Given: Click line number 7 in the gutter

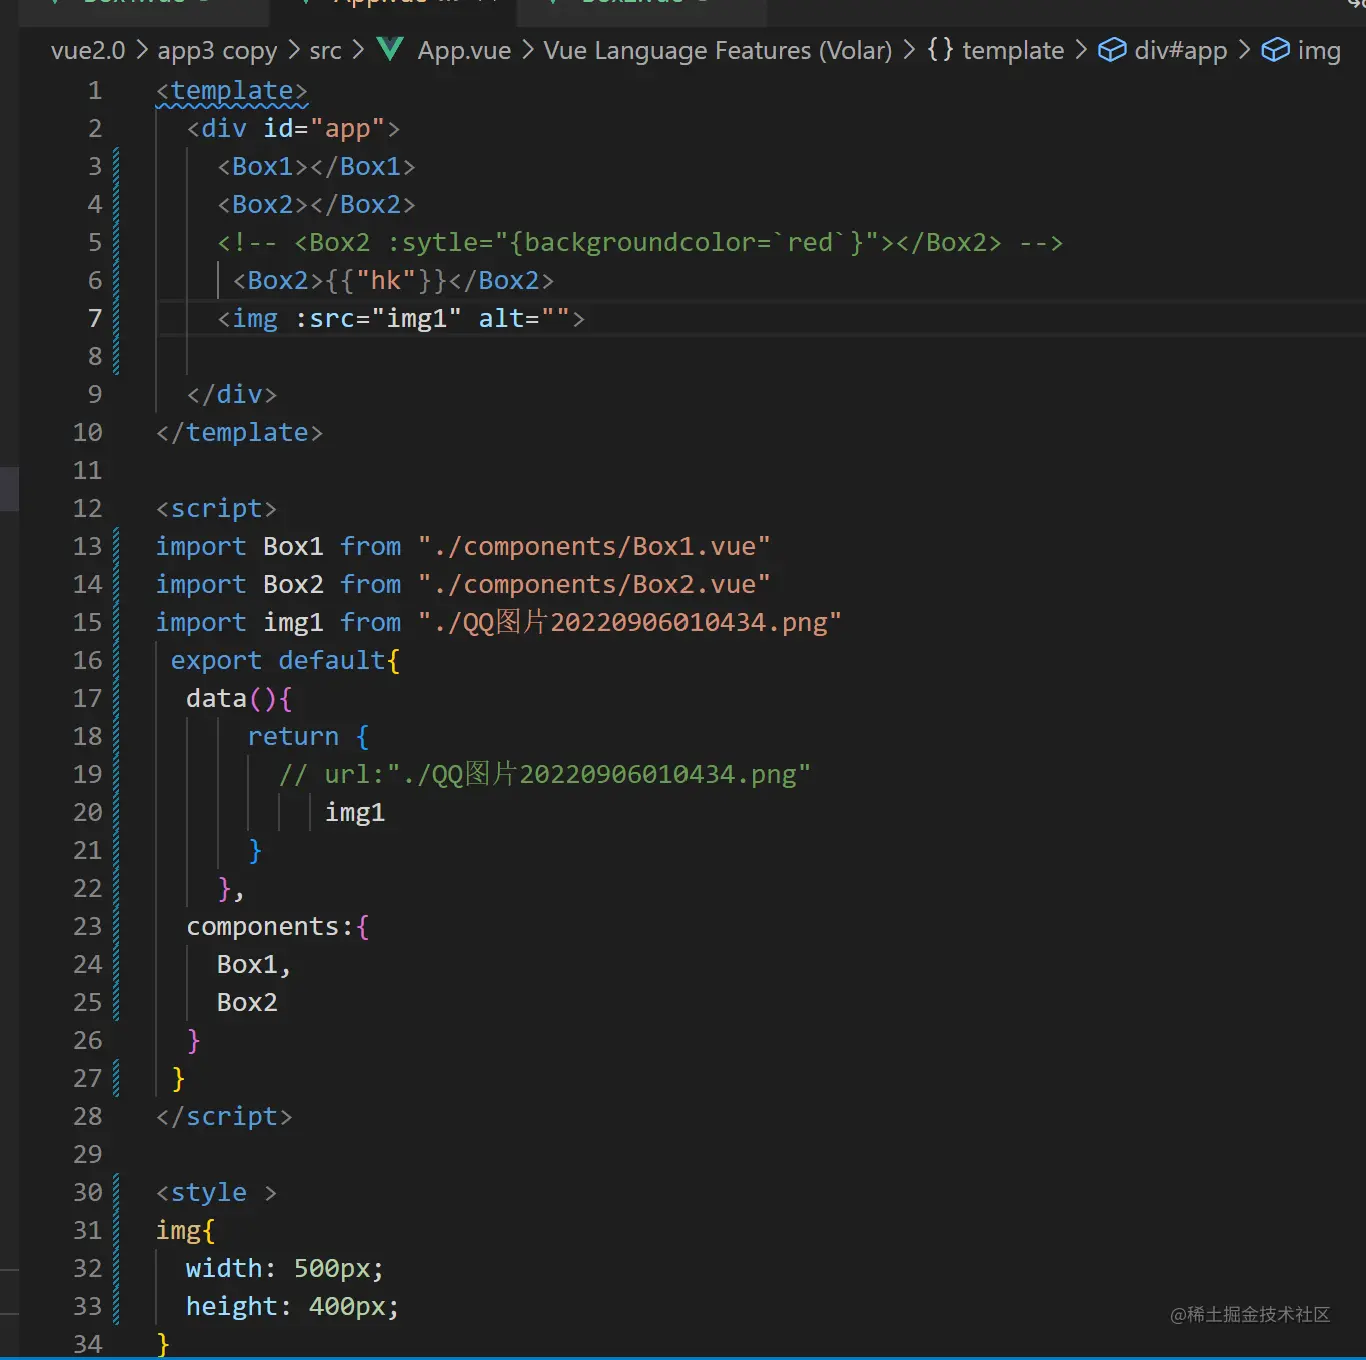Looking at the screenshot, I should tap(95, 319).
